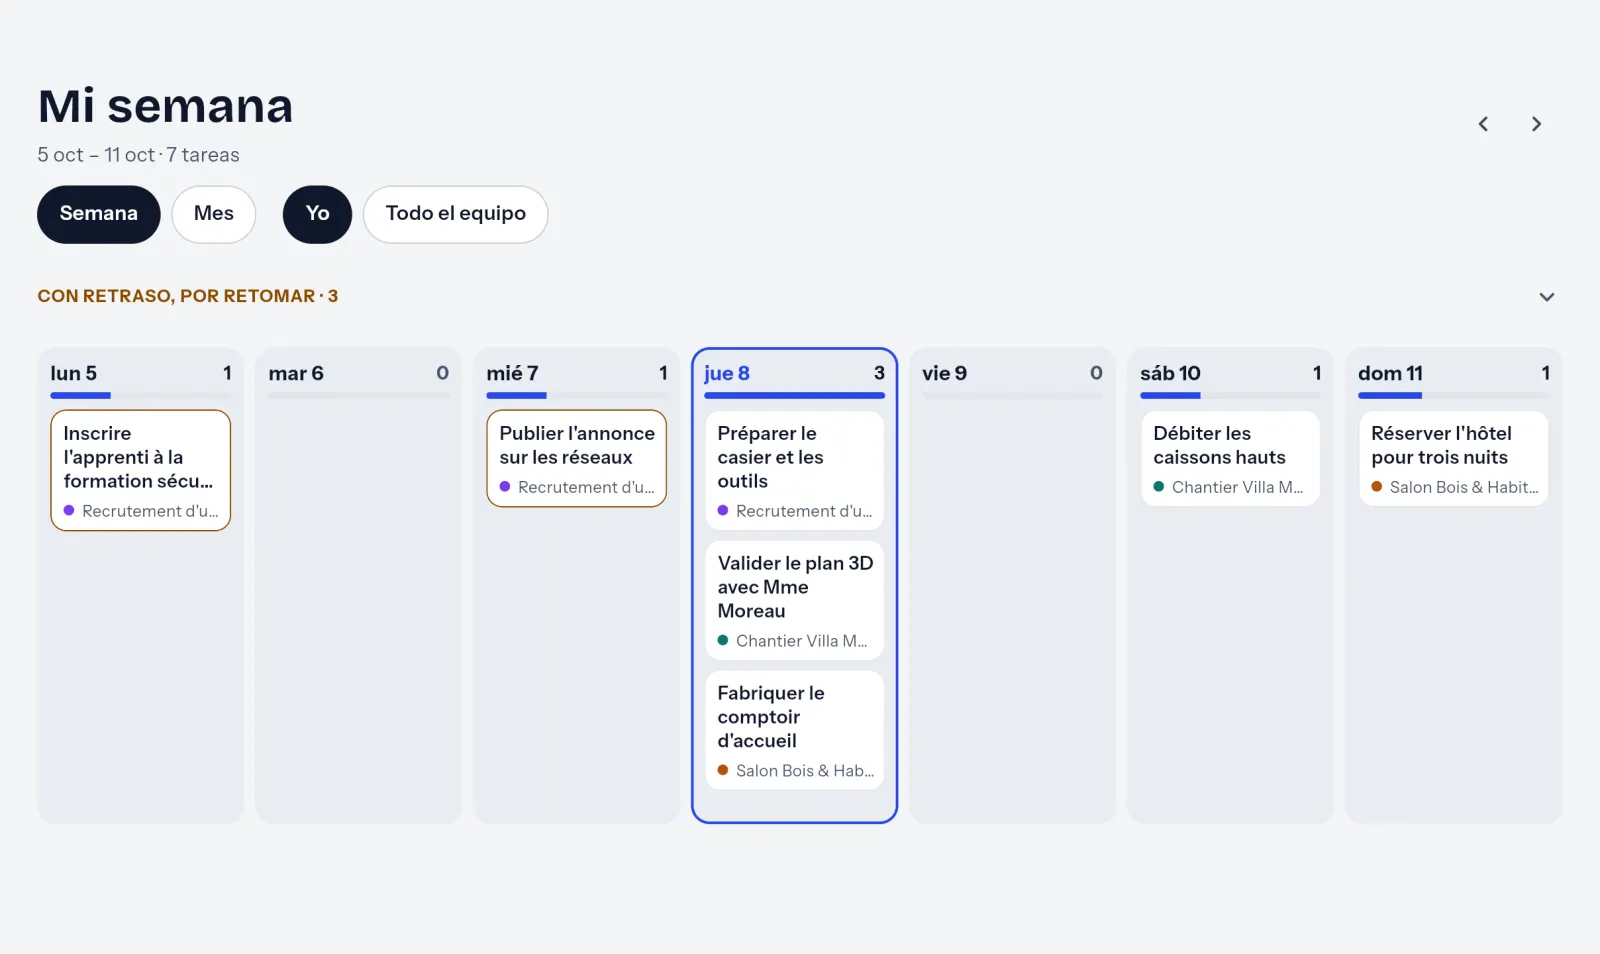Open task 'Valider le plan 3D avec Mme Moreau'
The height and width of the screenshot is (954, 1600).
795,600
